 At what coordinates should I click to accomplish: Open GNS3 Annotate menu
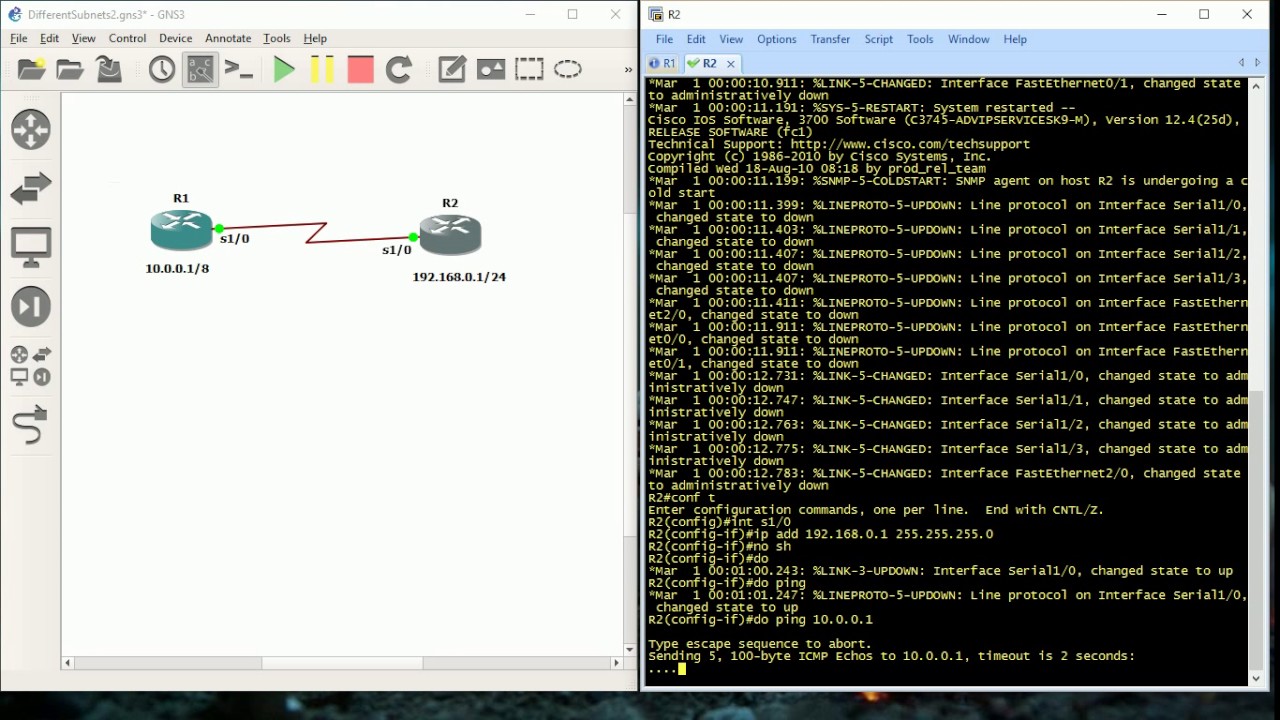coord(228,38)
